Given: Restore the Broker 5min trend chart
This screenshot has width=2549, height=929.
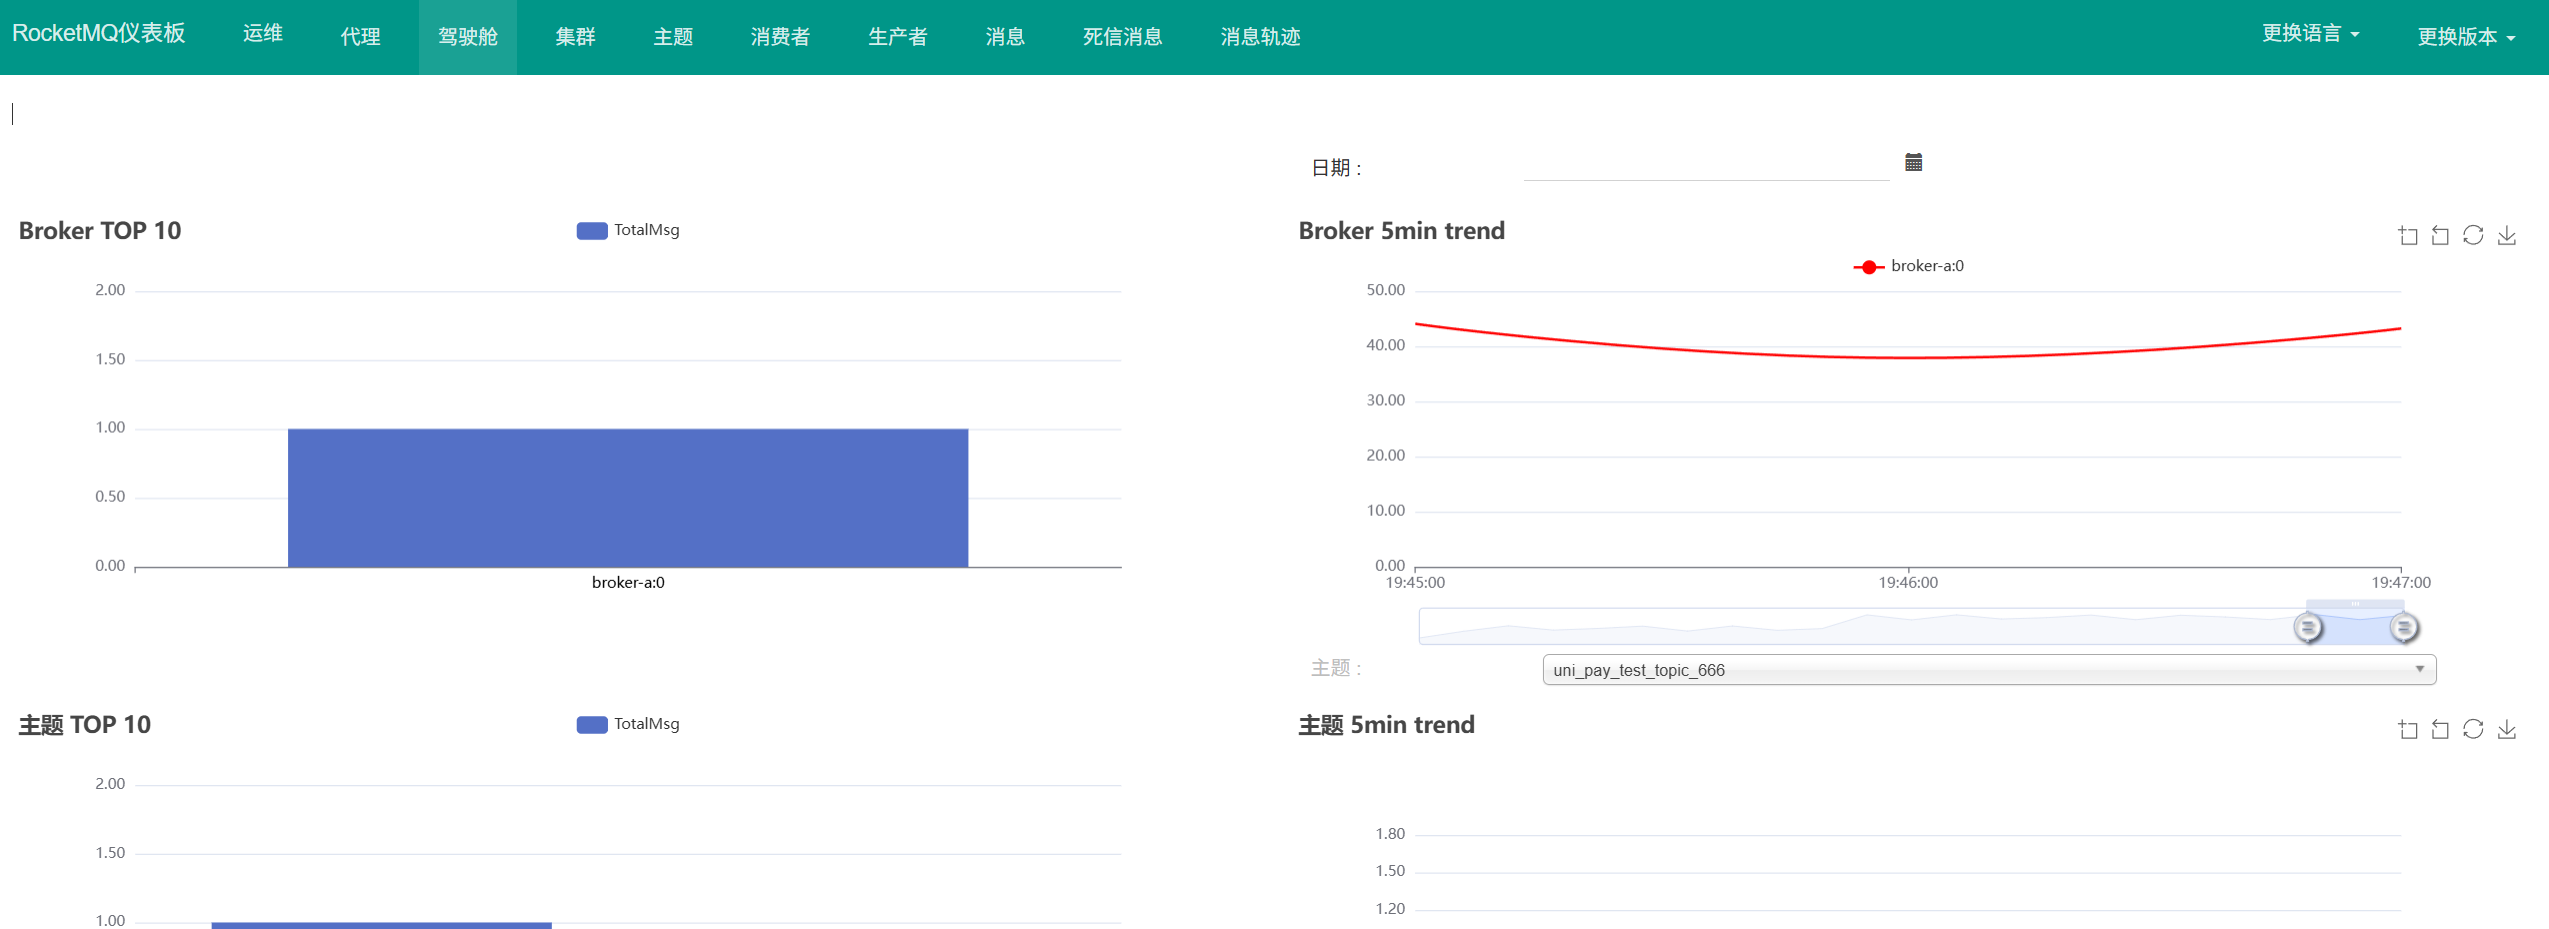Looking at the screenshot, I should pos(2473,235).
